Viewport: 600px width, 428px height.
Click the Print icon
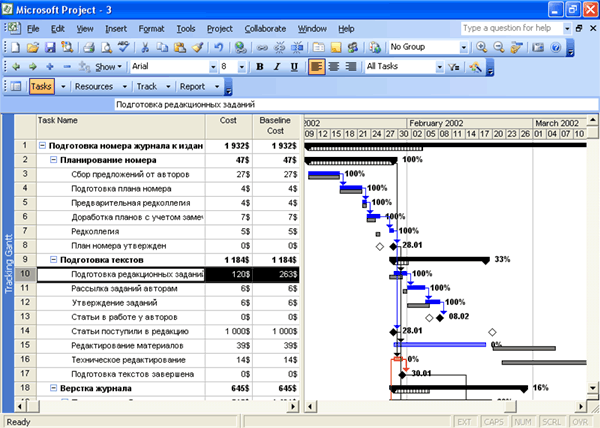[87, 47]
